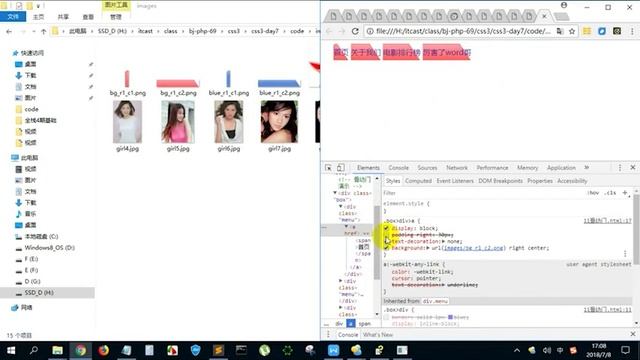The height and width of the screenshot is (360, 640).
Task: Open the translate page icon in address bar
Action: (x=560, y=31)
